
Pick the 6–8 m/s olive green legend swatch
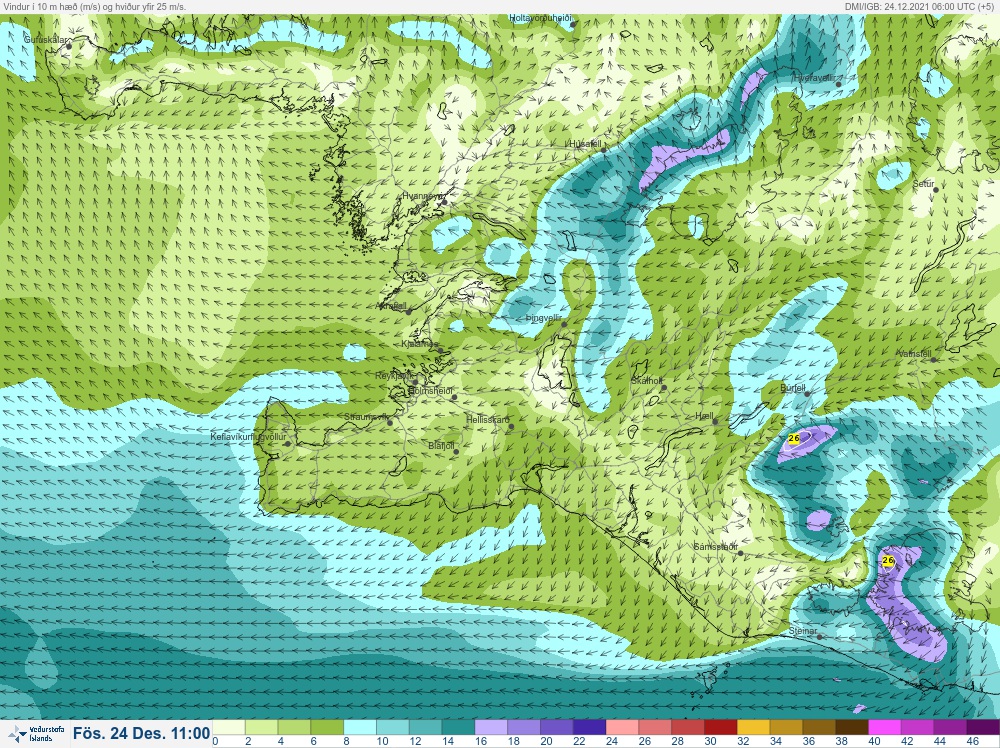327,728
